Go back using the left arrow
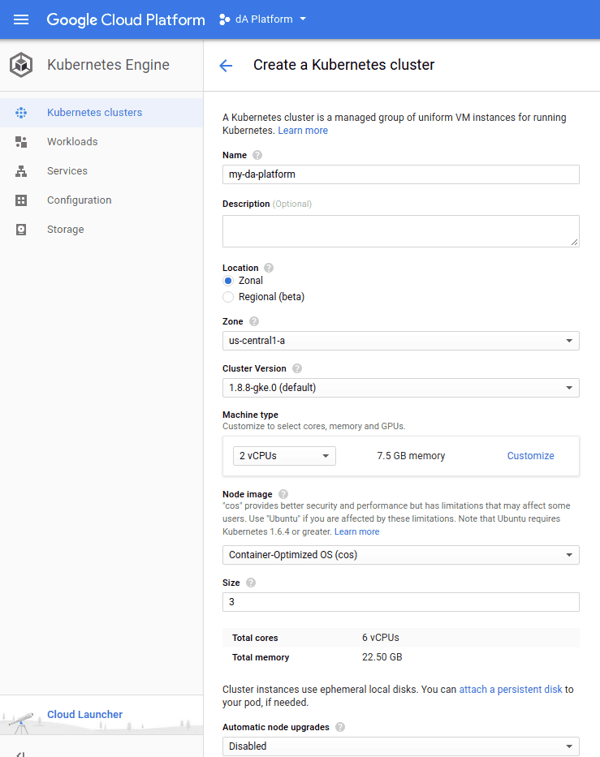The width and height of the screenshot is (600, 757). 226,65
